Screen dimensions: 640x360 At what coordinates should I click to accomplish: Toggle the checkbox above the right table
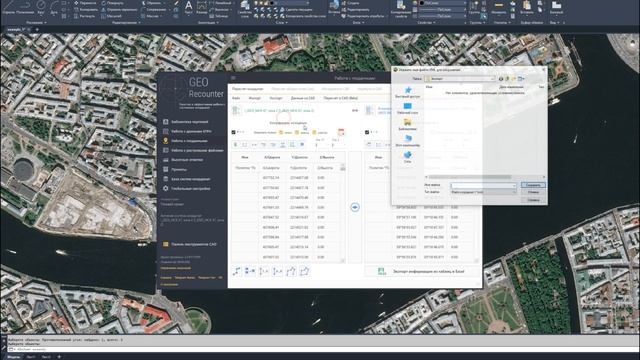click(367, 132)
